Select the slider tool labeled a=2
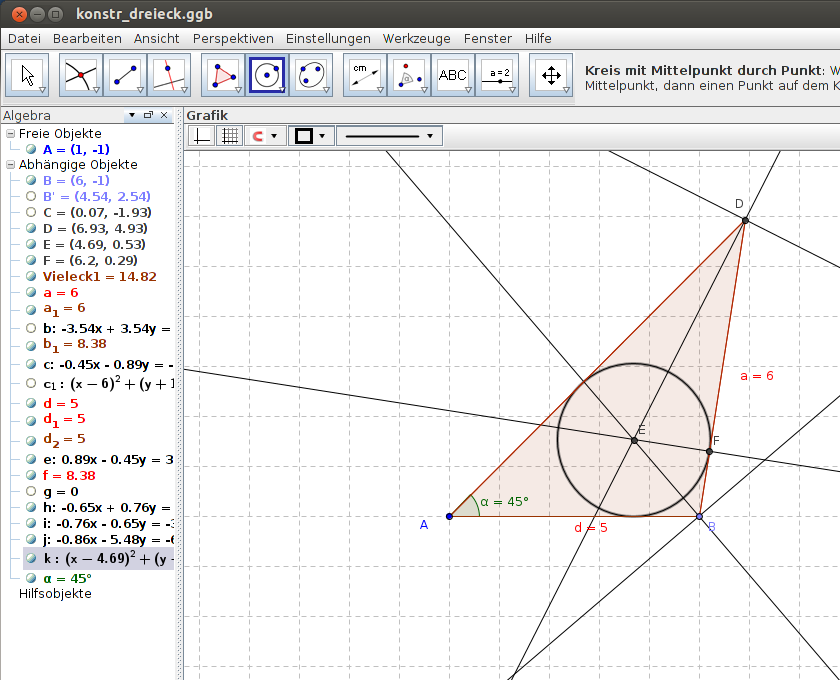Viewport: 840px width, 680px height. [498, 75]
